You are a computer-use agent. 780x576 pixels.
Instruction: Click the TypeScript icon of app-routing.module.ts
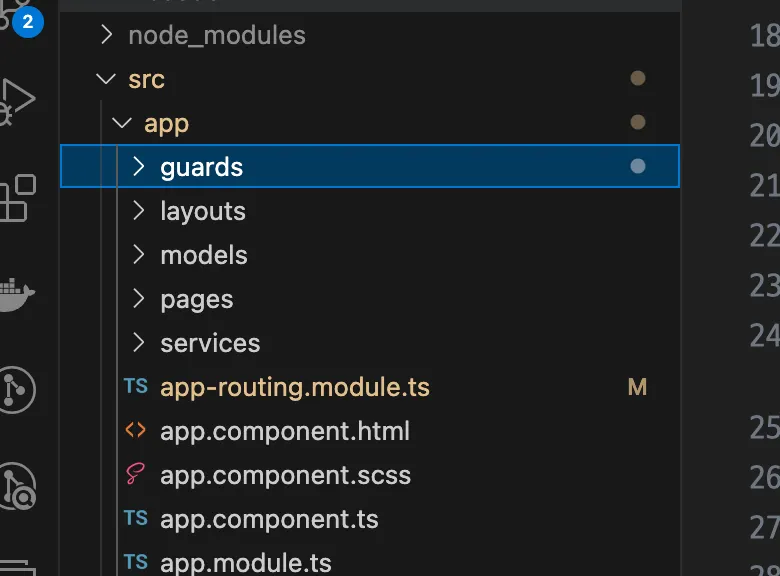click(136, 387)
